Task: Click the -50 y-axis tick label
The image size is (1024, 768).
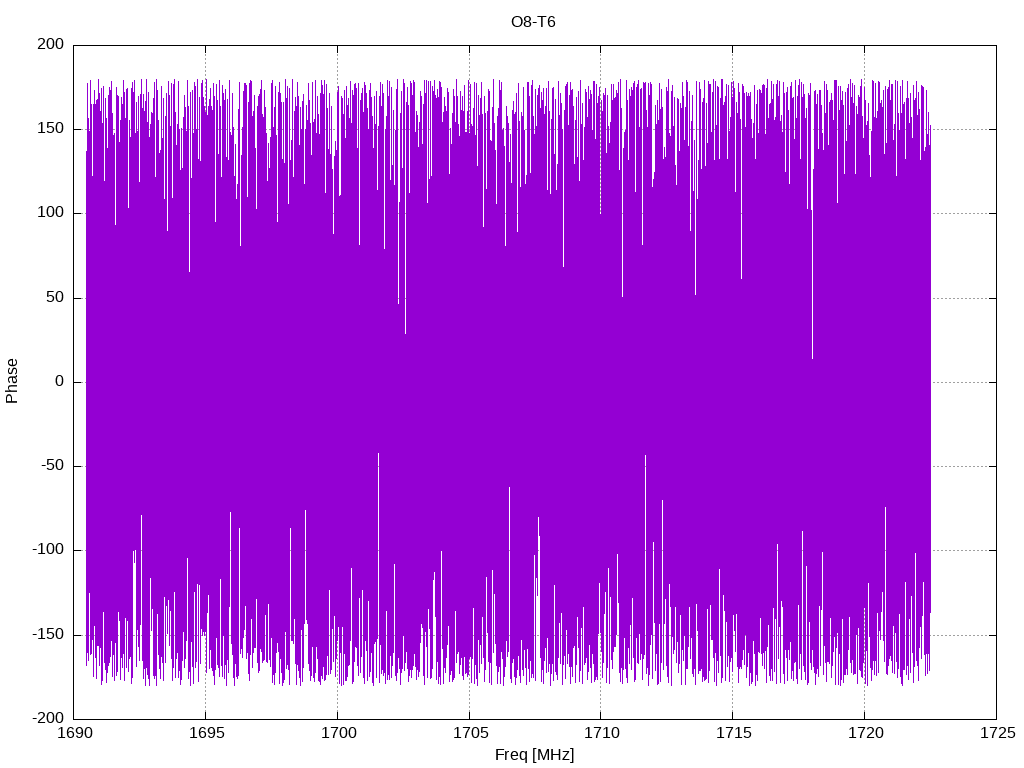Action: (x=52, y=466)
